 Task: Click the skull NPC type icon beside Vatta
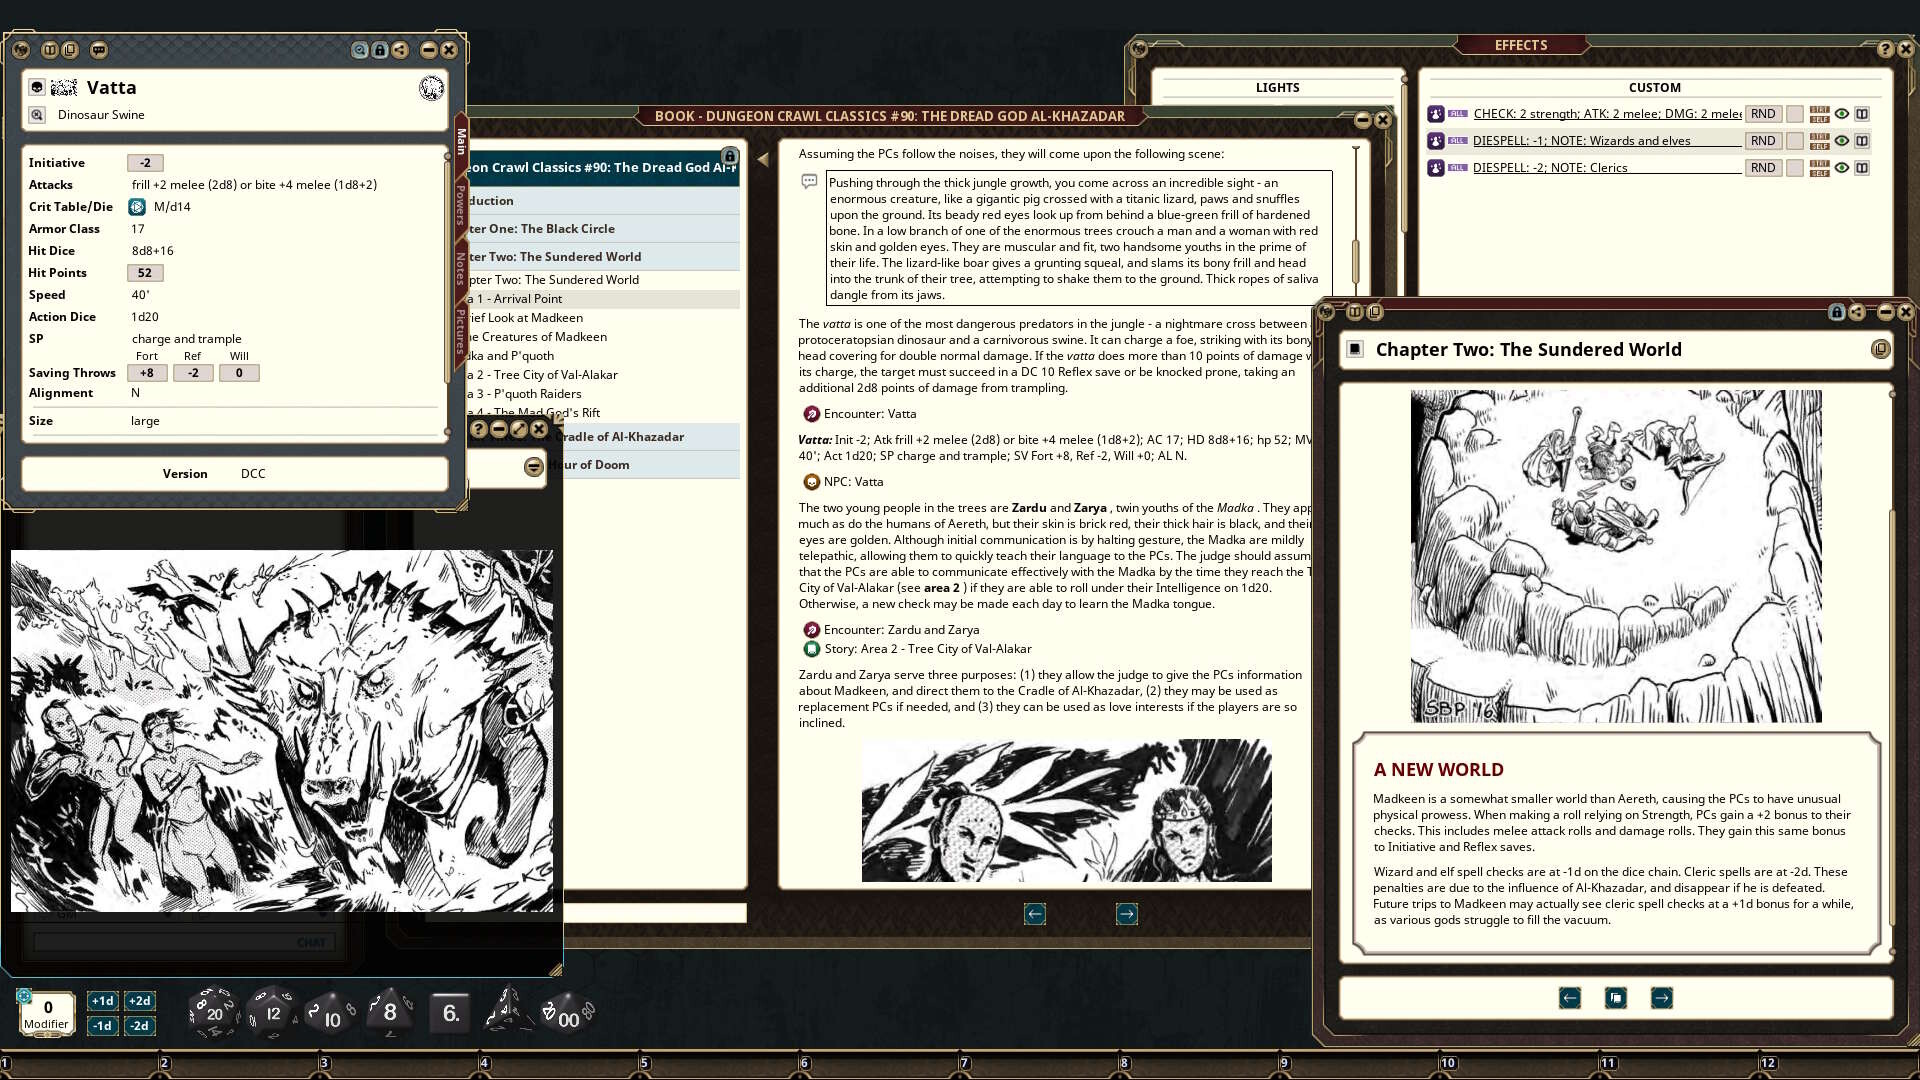(x=37, y=88)
